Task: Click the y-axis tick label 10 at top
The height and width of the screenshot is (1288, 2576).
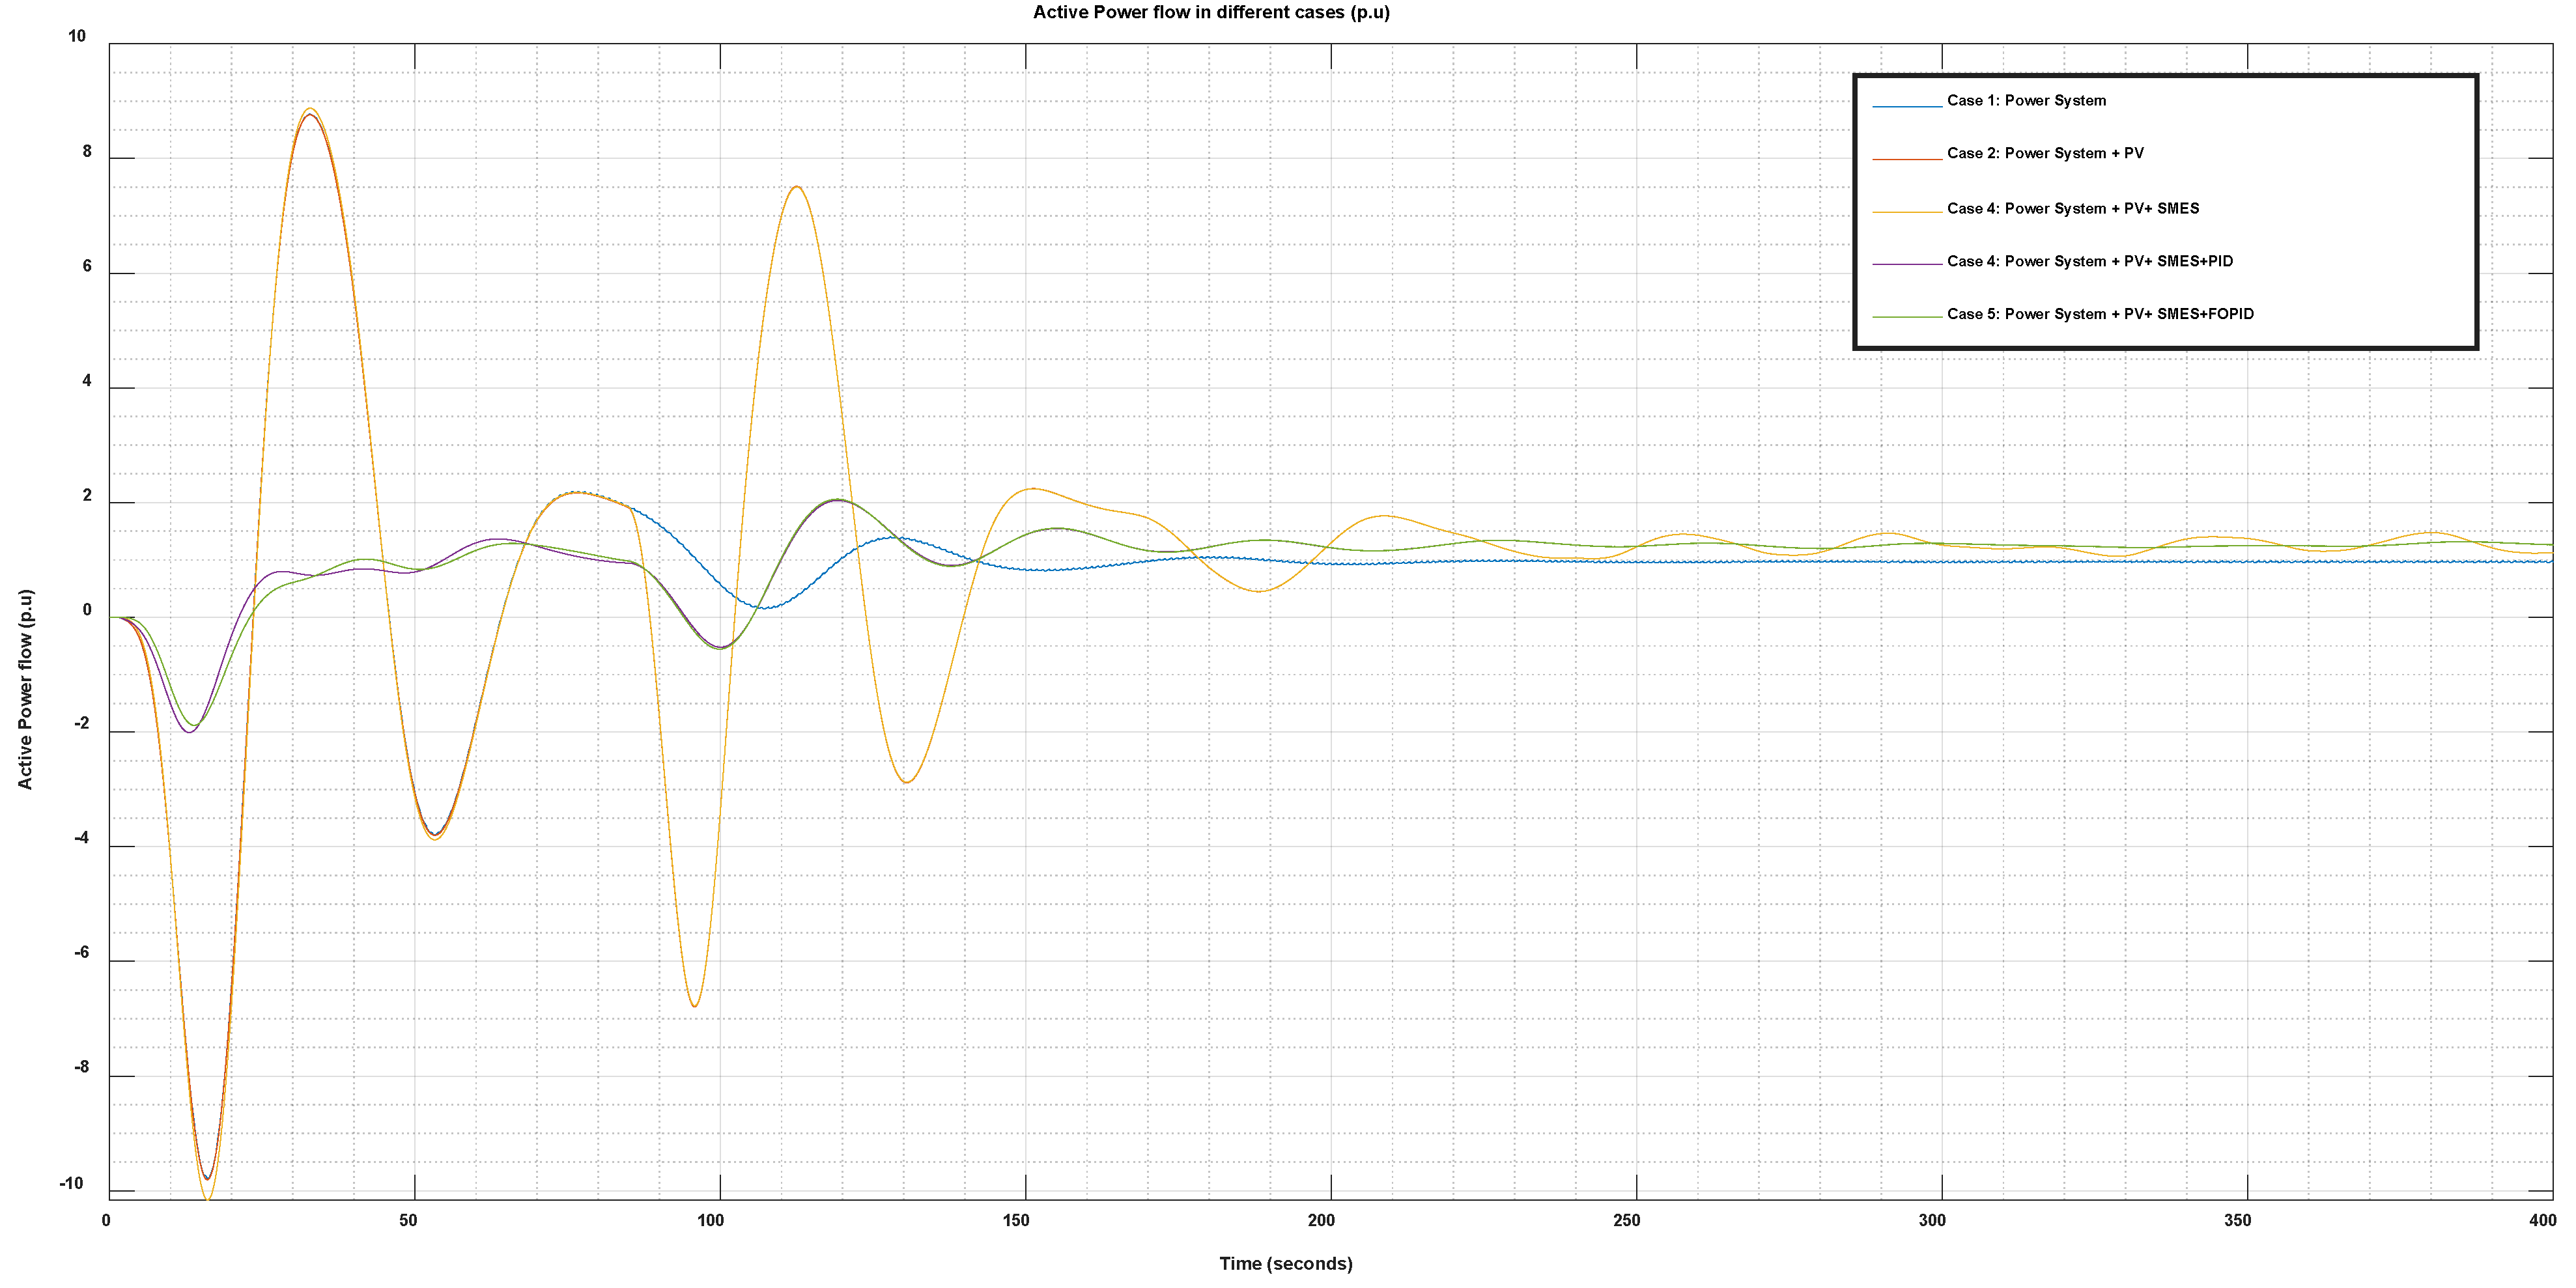Action: tap(77, 37)
